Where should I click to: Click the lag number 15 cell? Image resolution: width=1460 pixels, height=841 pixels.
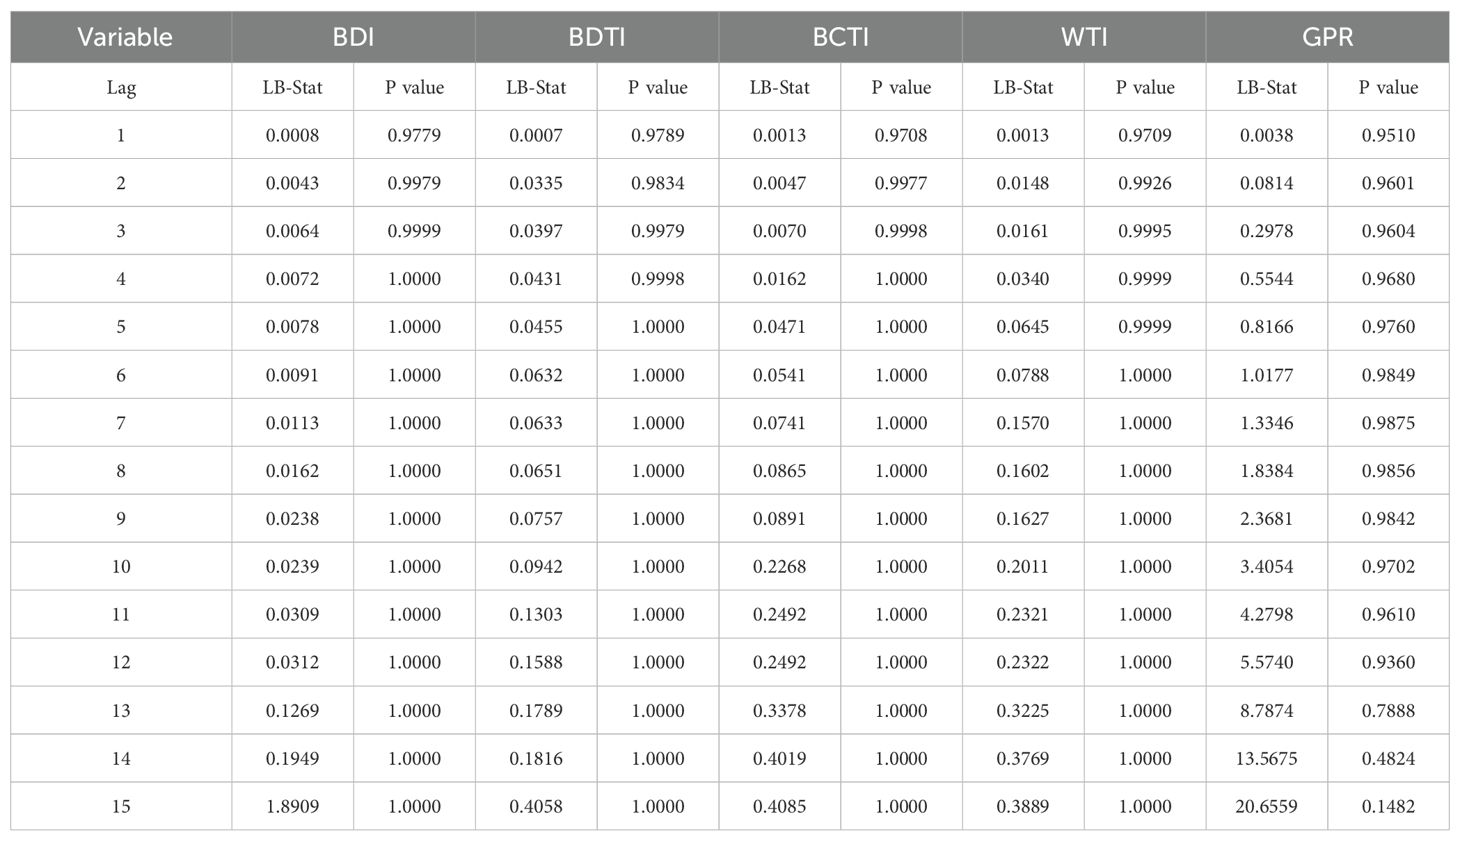tap(121, 806)
